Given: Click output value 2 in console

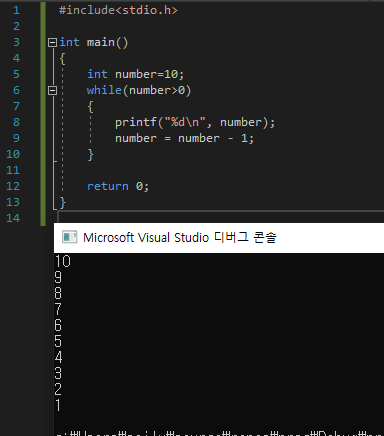Looking at the screenshot, I should [58, 389].
